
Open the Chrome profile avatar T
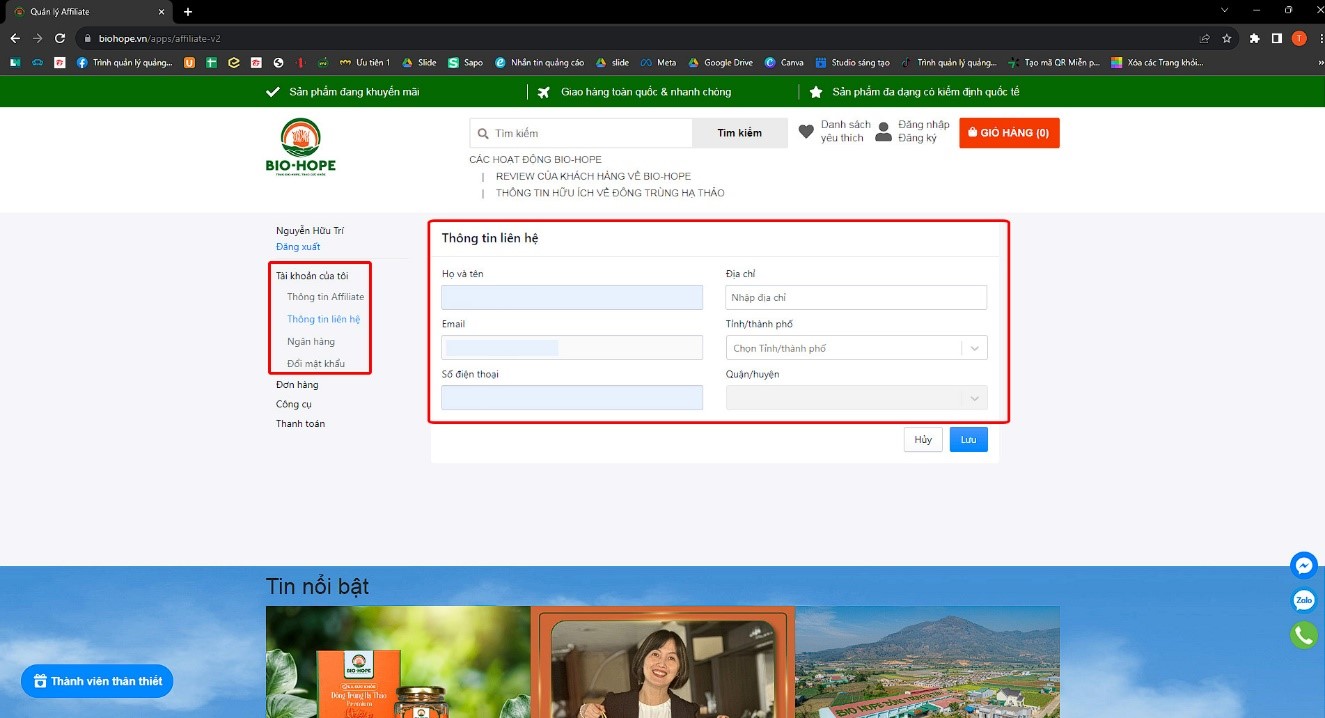tap(1298, 38)
